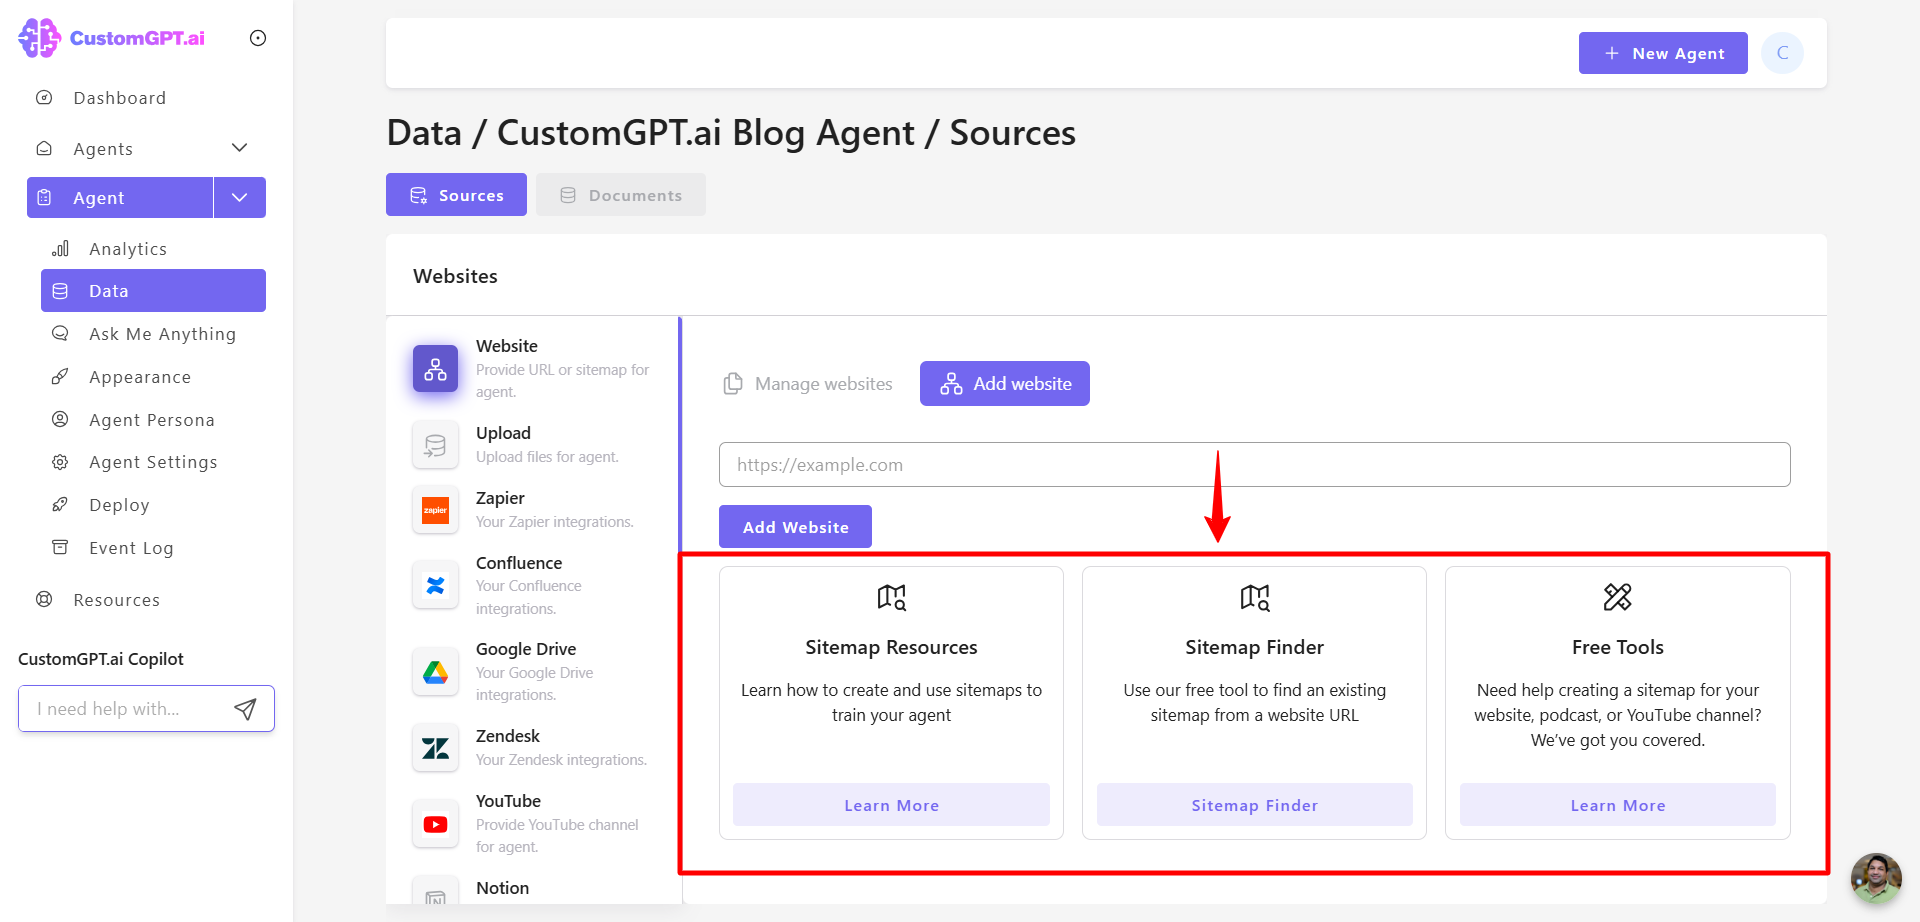Open the Event Log
The height and width of the screenshot is (922, 1920).
tap(131, 548)
